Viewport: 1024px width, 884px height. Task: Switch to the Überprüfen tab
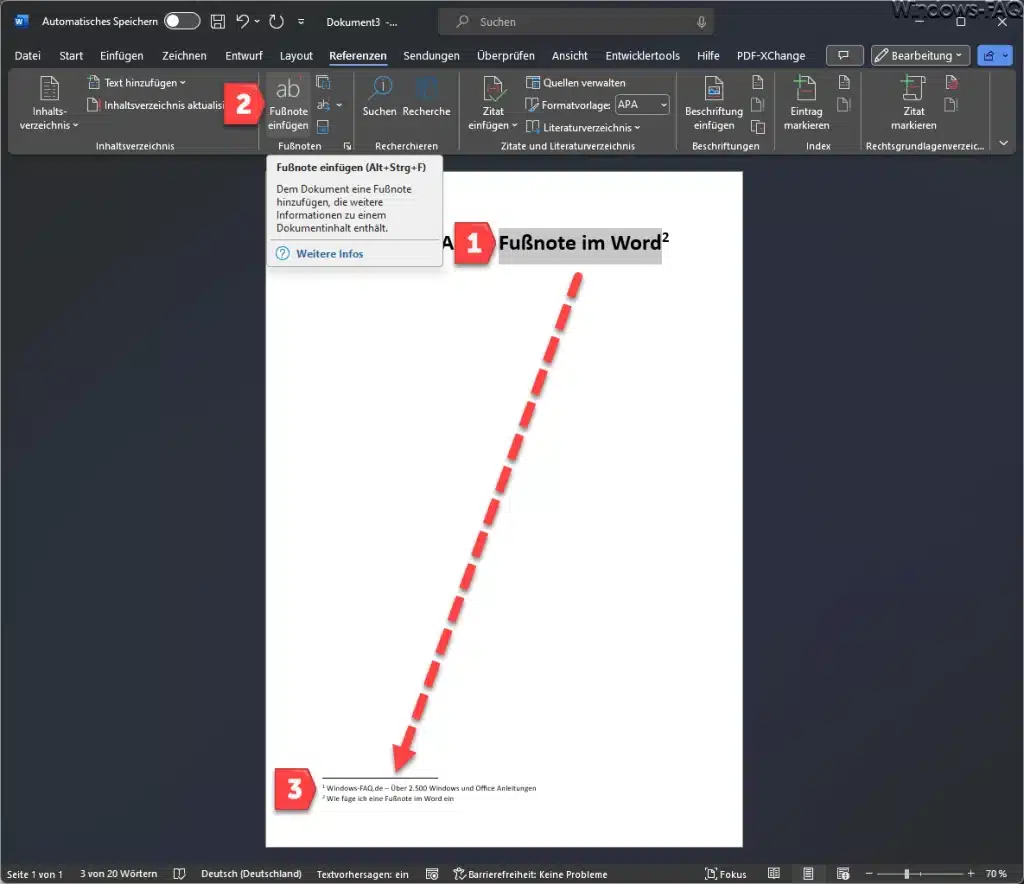tap(505, 55)
